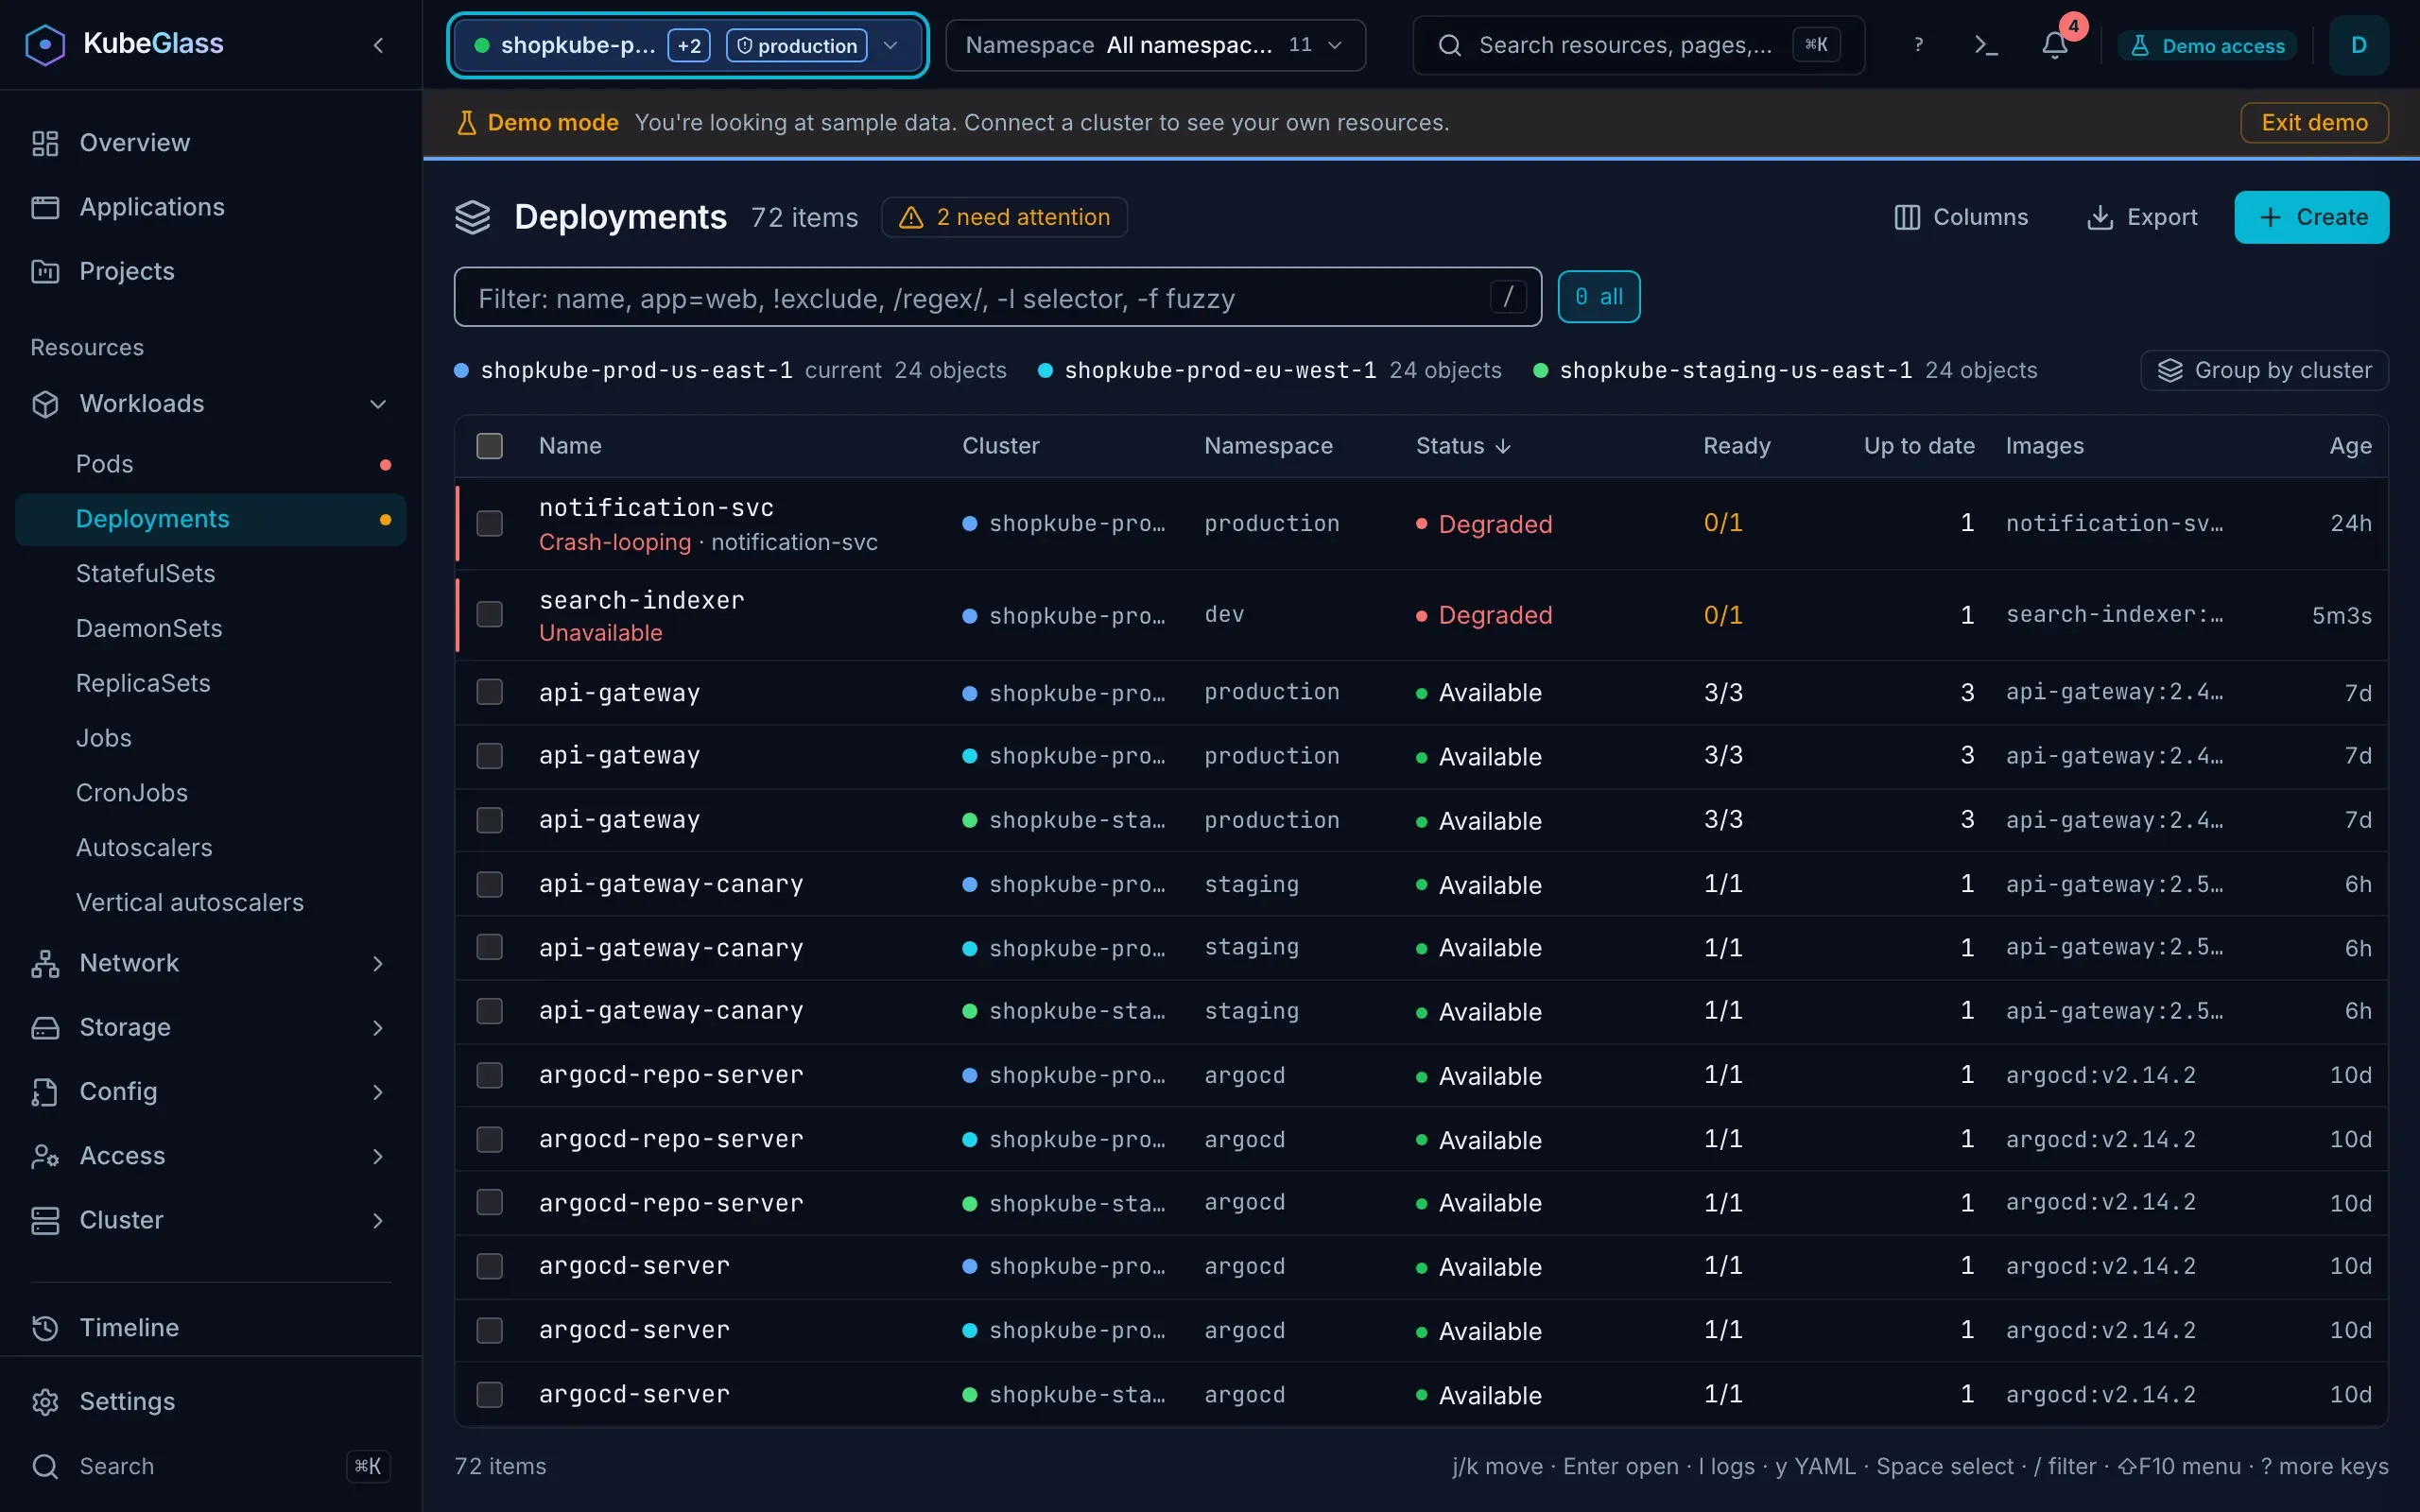Toggle Group by cluster
The height and width of the screenshot is (1512, 2420).
(x=2264, y=370)
